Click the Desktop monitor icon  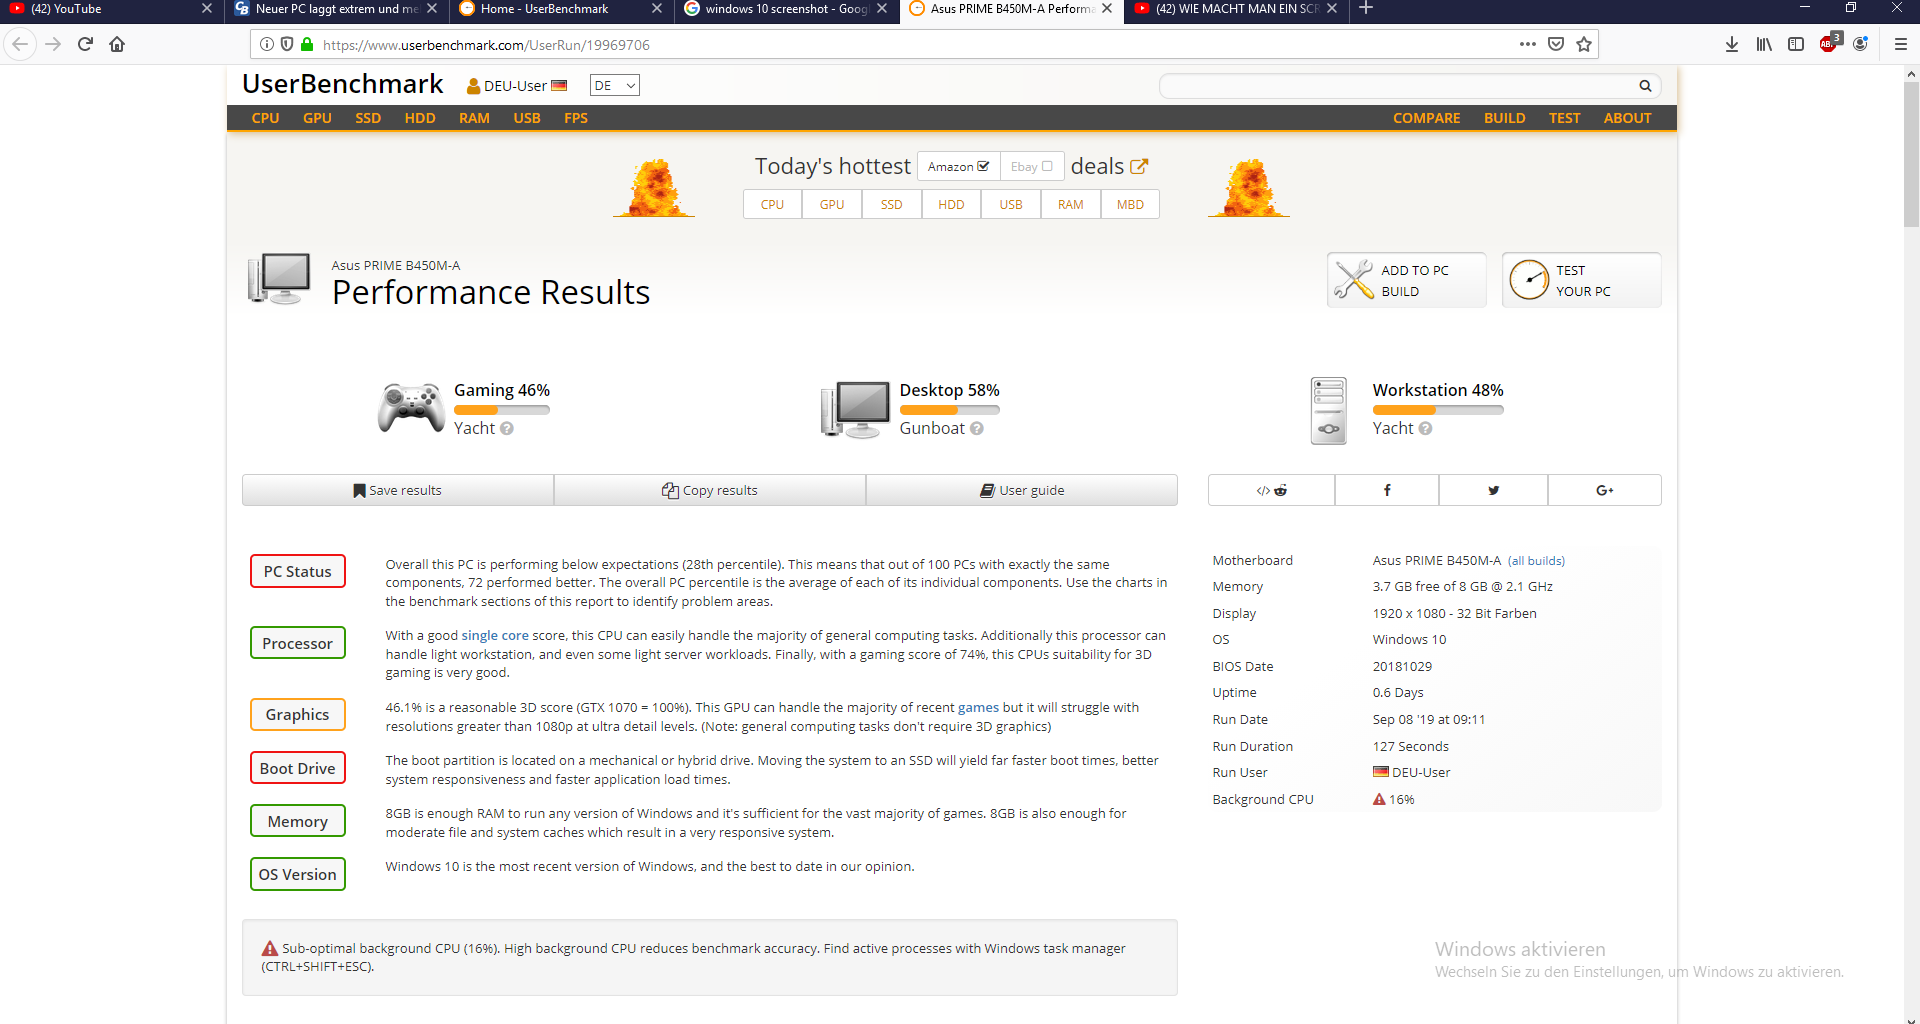(x=855, y=409)
